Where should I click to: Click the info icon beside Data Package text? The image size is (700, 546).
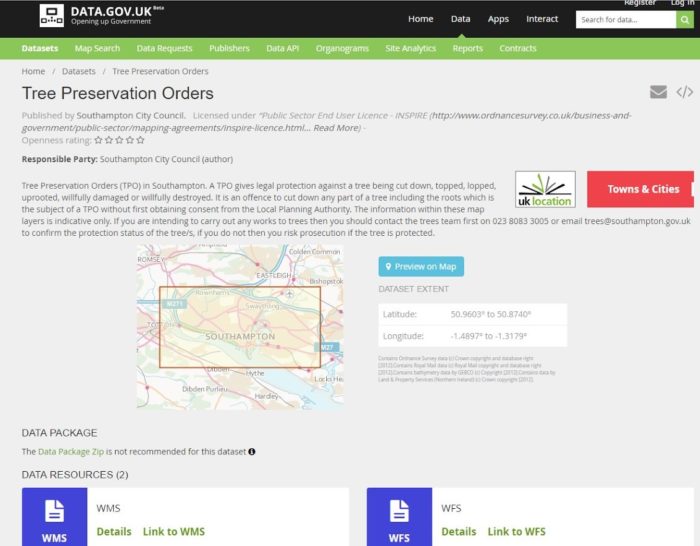252,452
